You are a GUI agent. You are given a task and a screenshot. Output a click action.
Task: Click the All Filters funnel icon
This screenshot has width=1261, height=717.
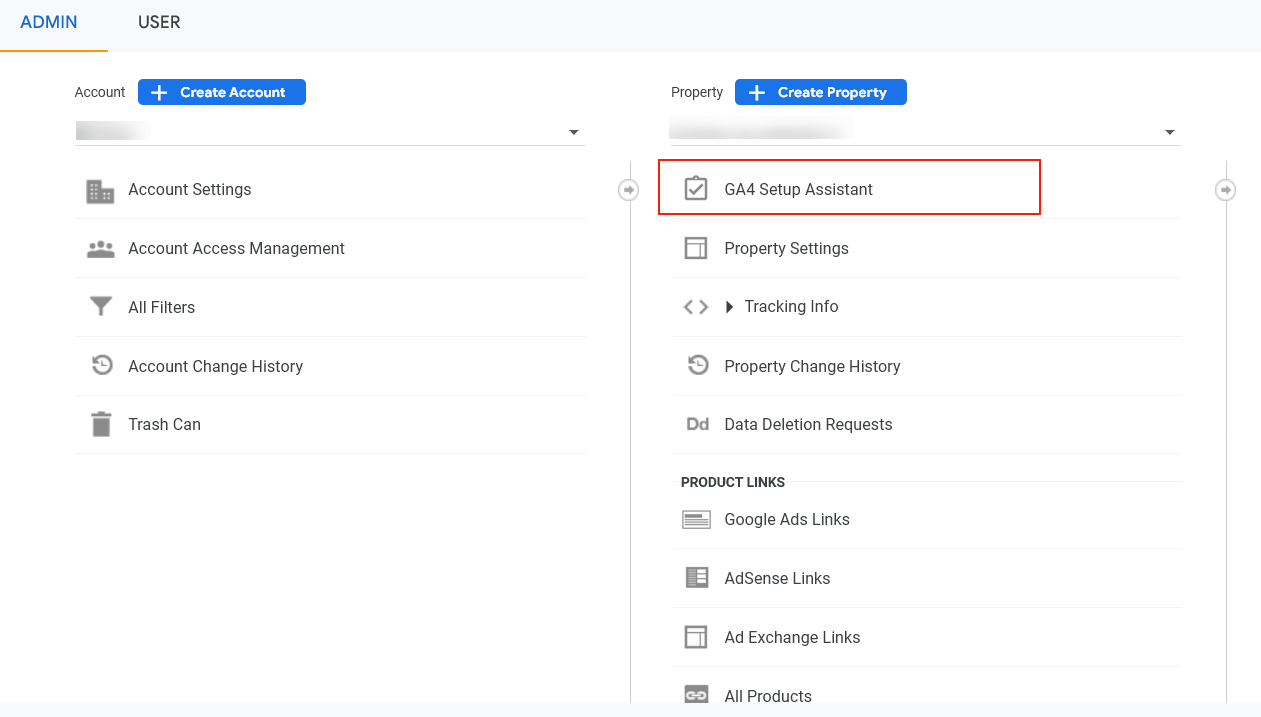click(x=101, y=307)
